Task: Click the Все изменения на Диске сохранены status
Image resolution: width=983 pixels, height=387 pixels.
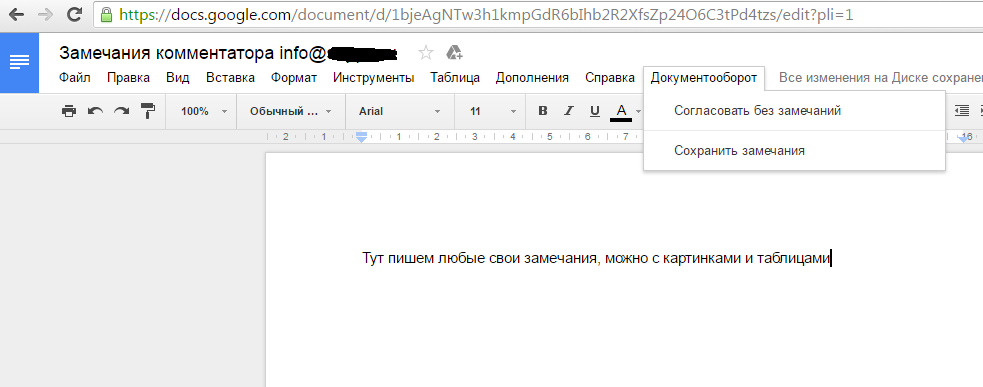Action: coord(881,78)
